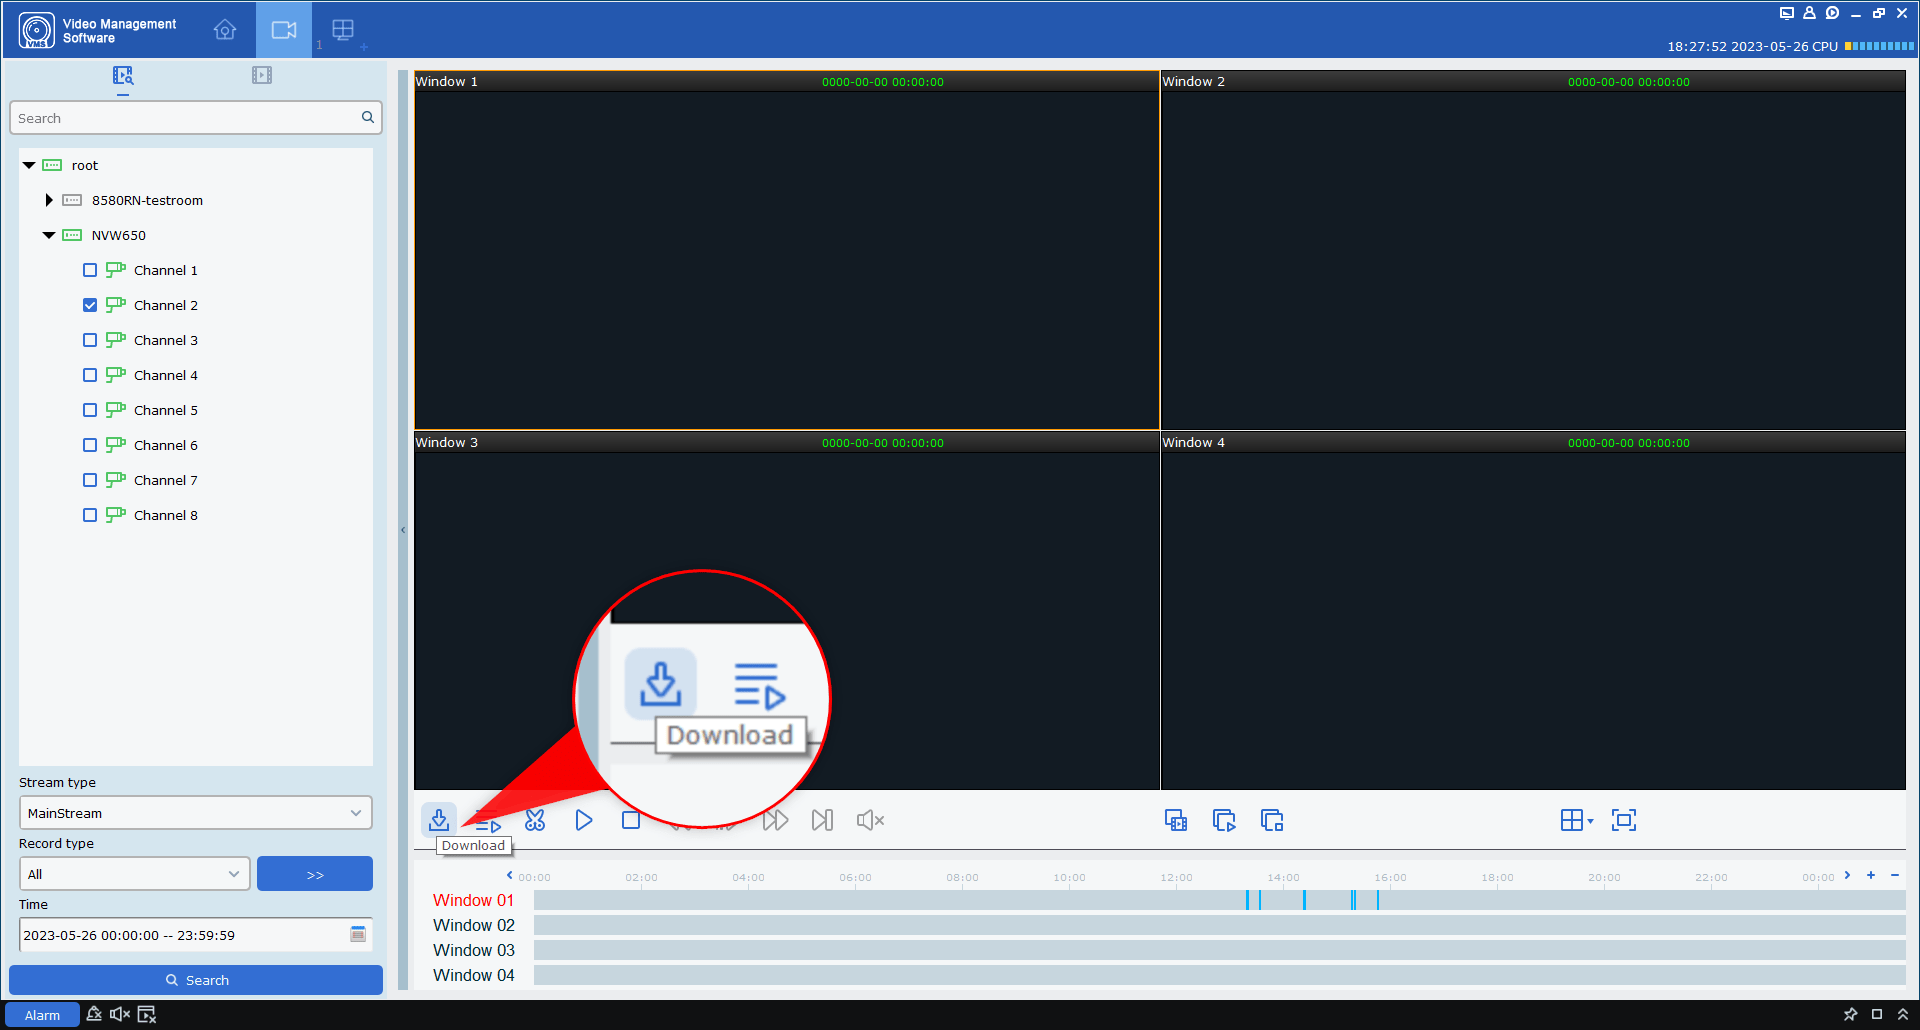
Task: Mute audio with the speaker icon
Action: pos(870,820)
